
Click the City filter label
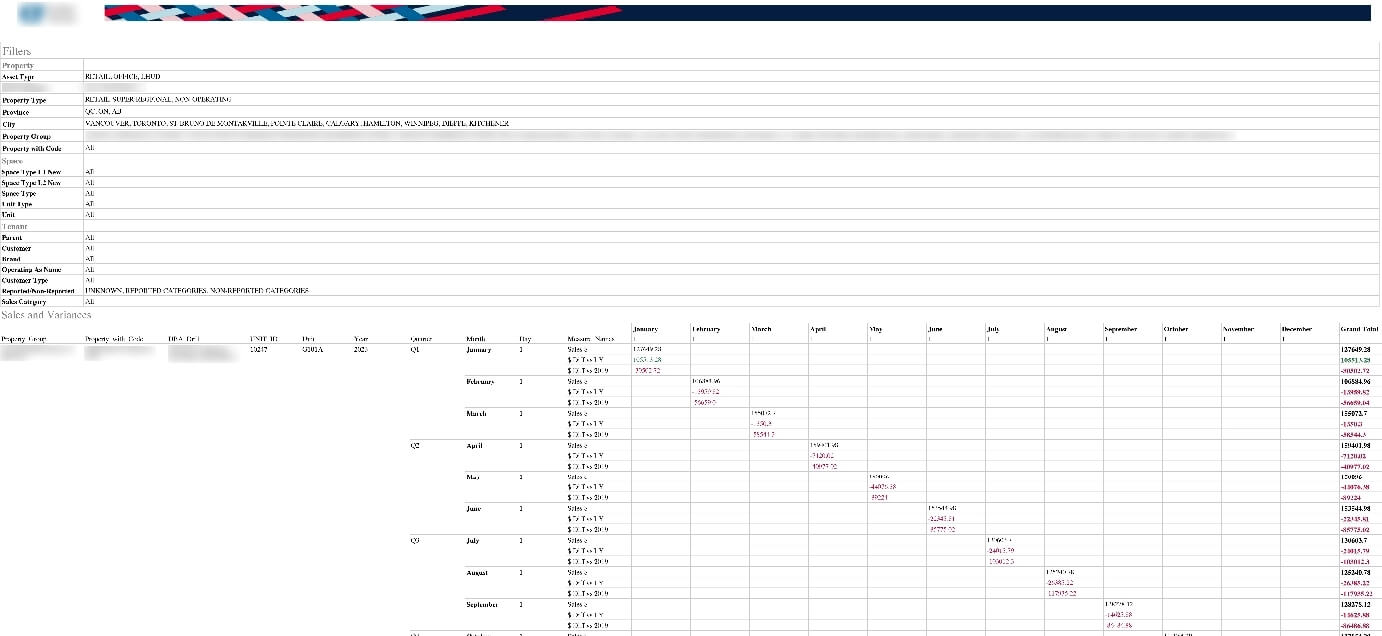[8, 124]
